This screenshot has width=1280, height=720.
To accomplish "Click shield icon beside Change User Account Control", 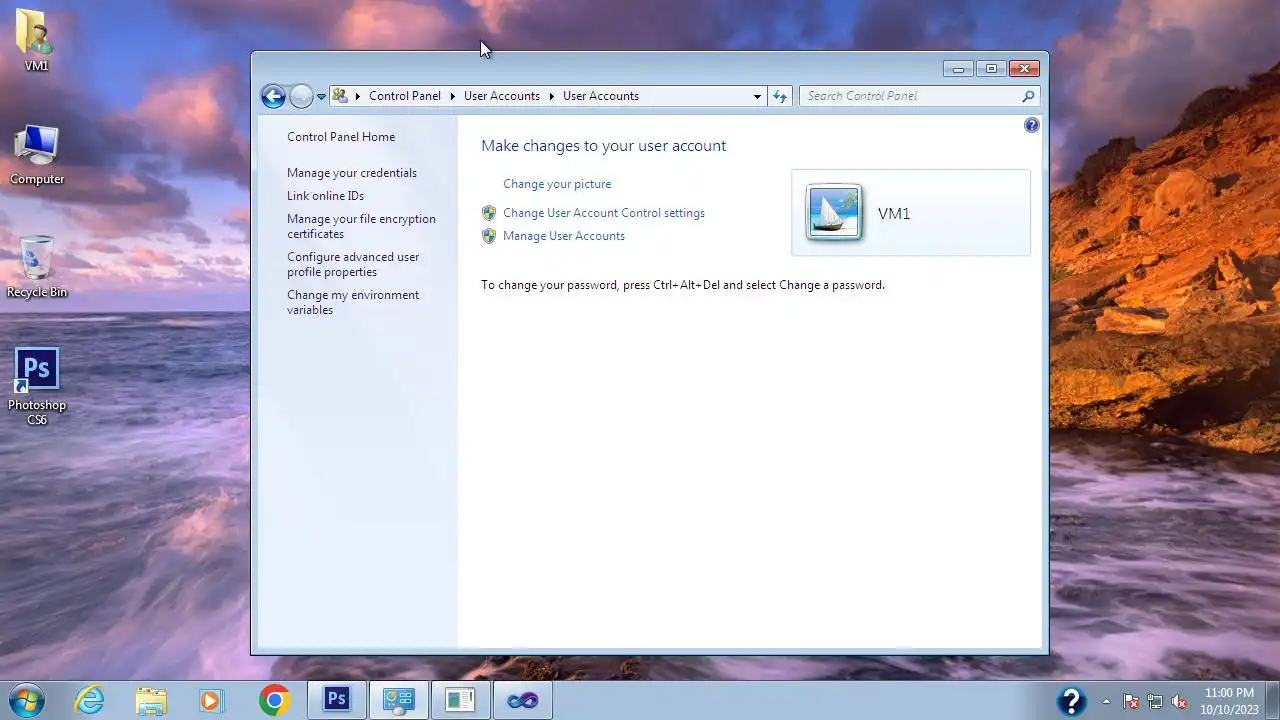I will tap(489, 213).
